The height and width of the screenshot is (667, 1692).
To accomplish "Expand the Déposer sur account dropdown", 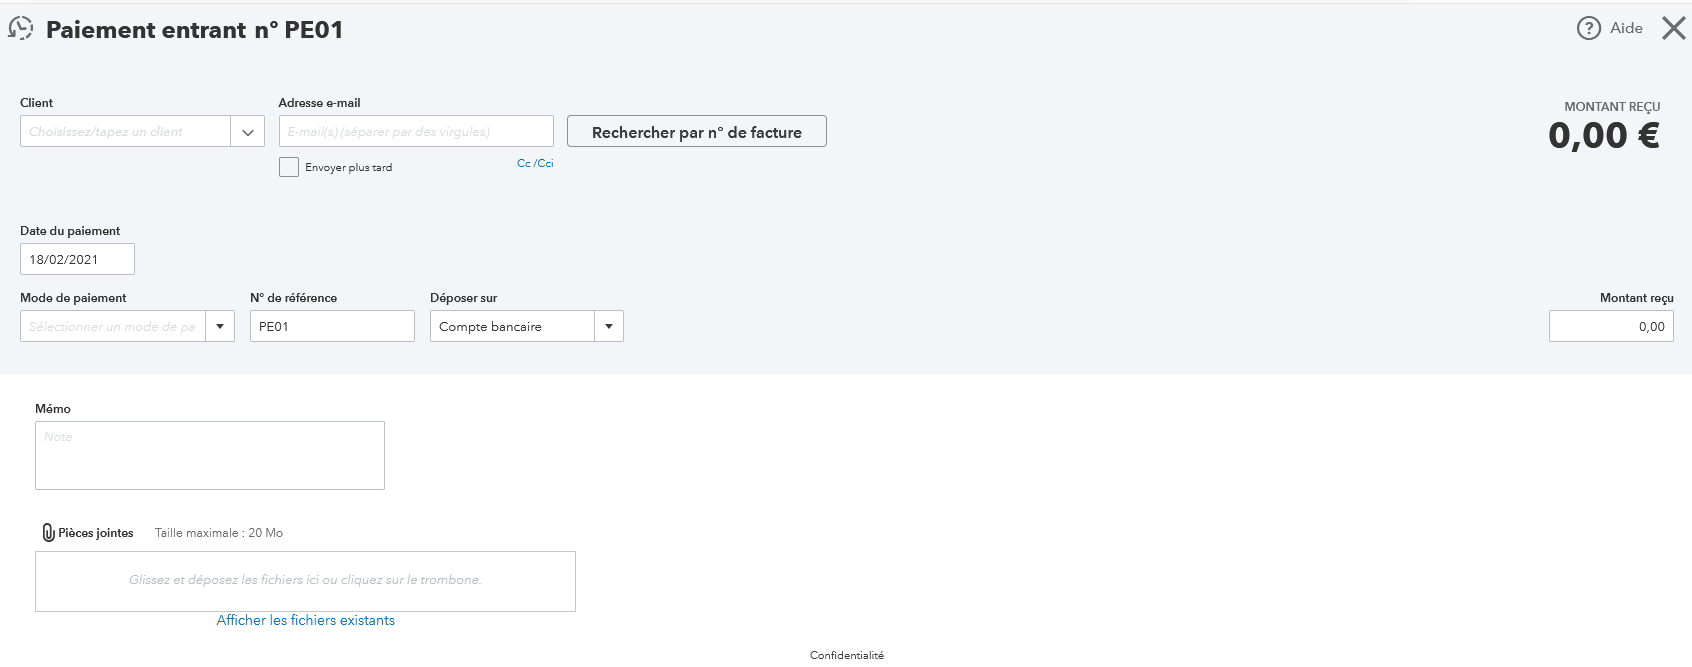I will [x=608, y=326].
